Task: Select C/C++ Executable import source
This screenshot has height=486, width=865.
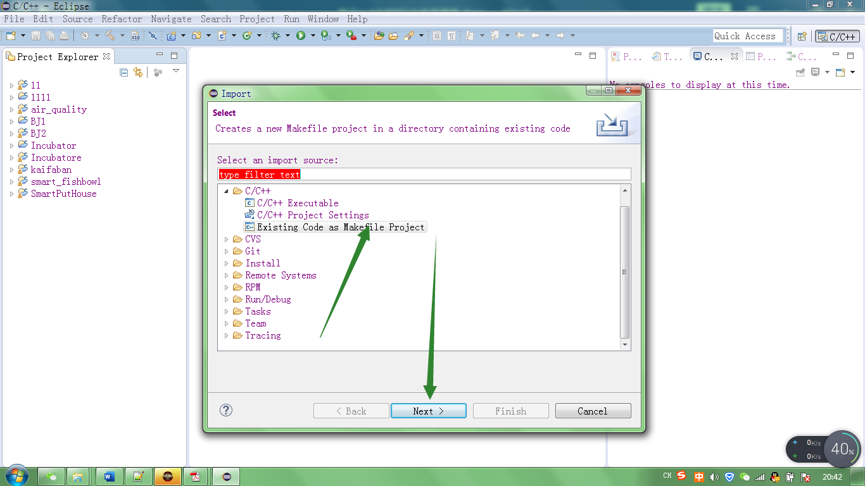Action: coord(292,203)
